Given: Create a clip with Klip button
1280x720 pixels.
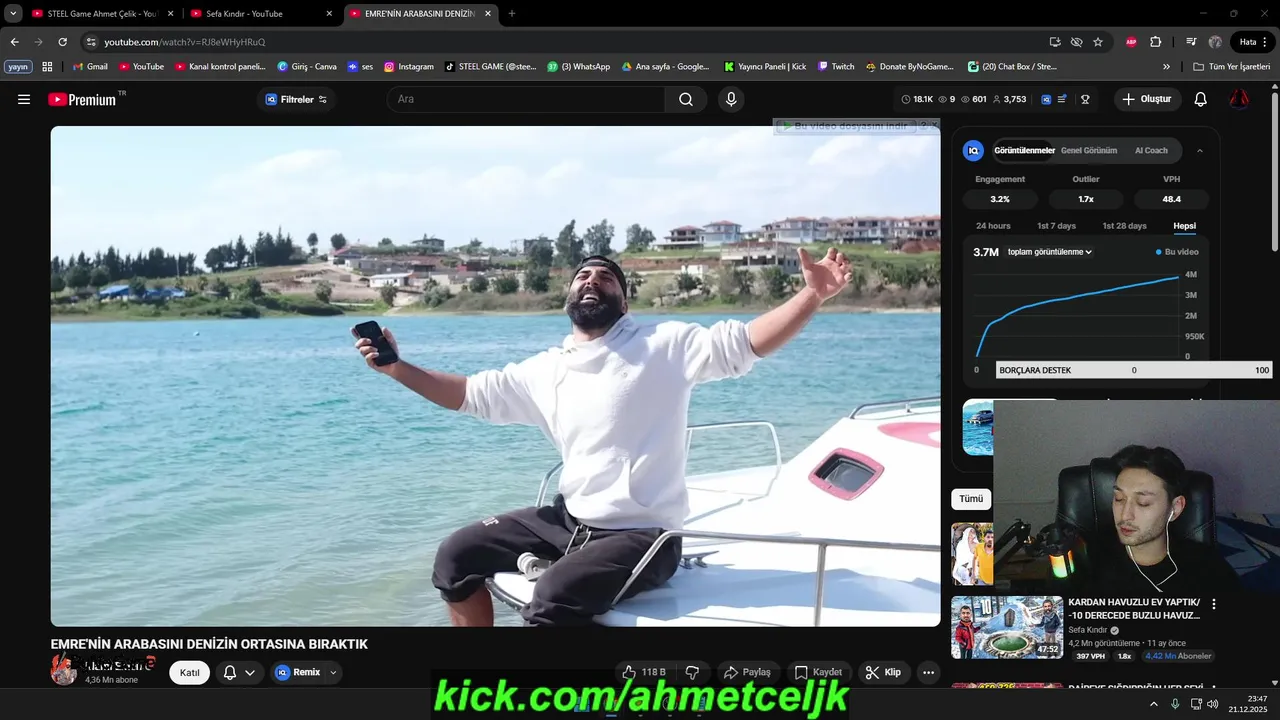Looking at the screenshot, I should (883, 672).
